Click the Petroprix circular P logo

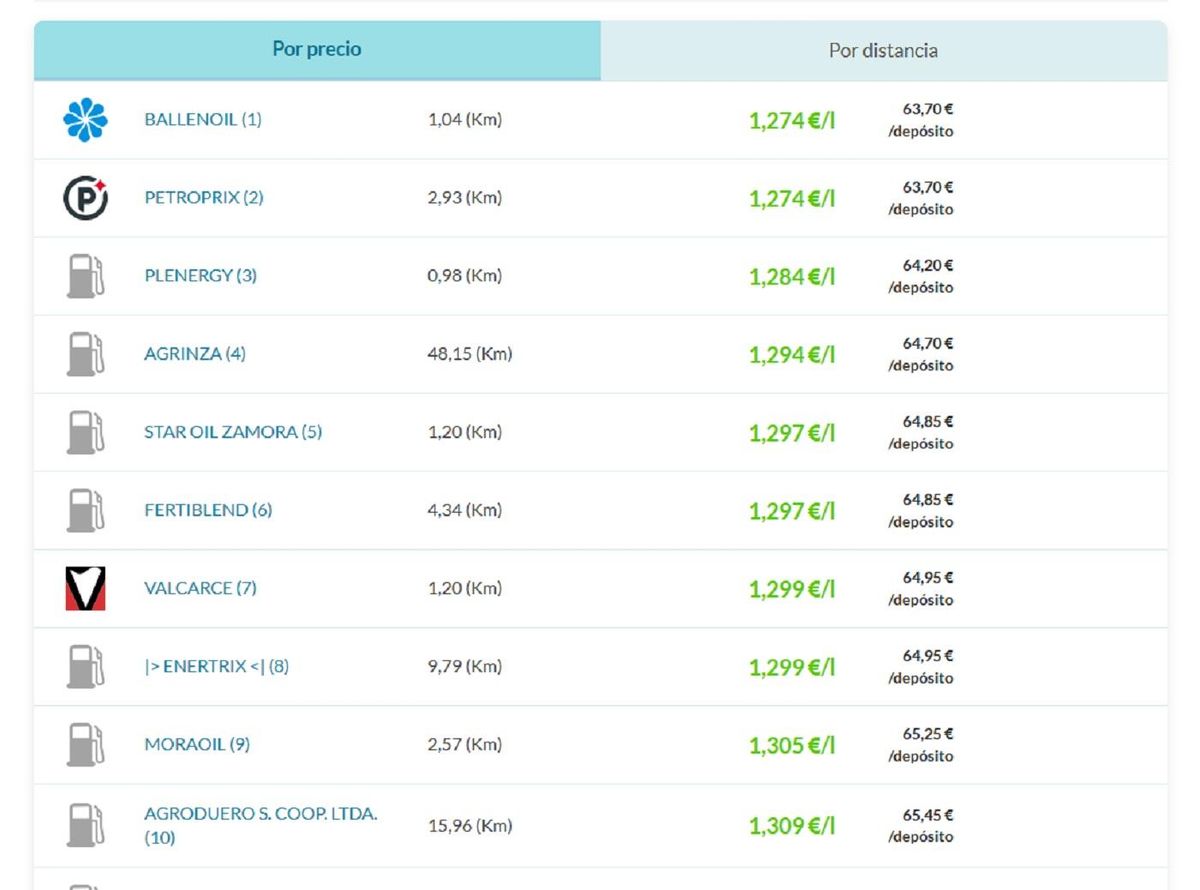pos(85,198)
